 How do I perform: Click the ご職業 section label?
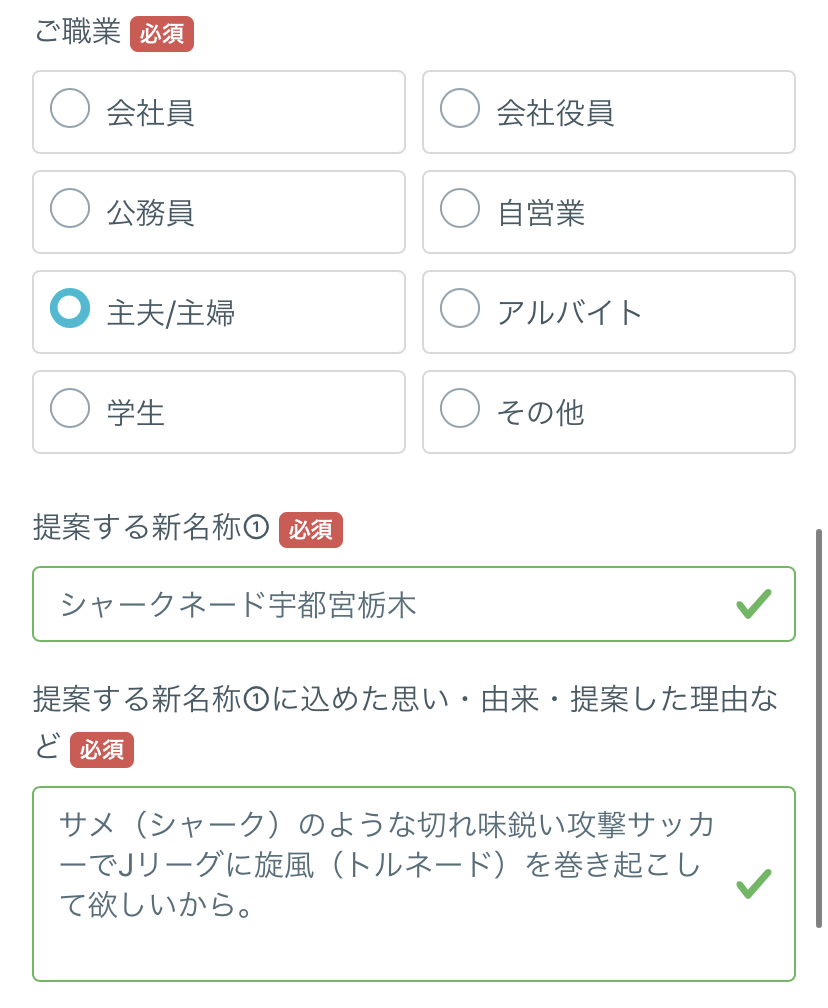[x=78, y=32]
